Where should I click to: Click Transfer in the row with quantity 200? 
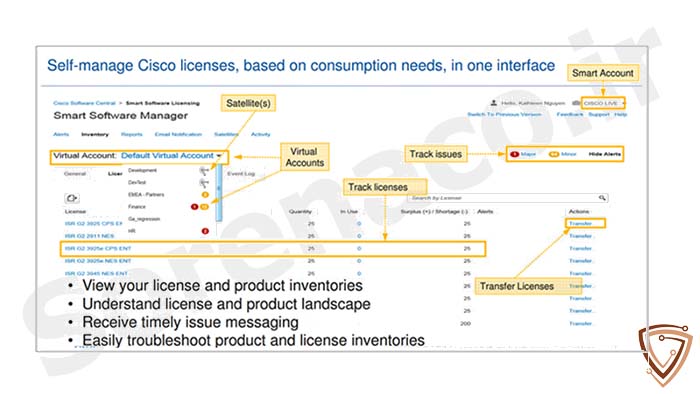[x=580, y=323]
